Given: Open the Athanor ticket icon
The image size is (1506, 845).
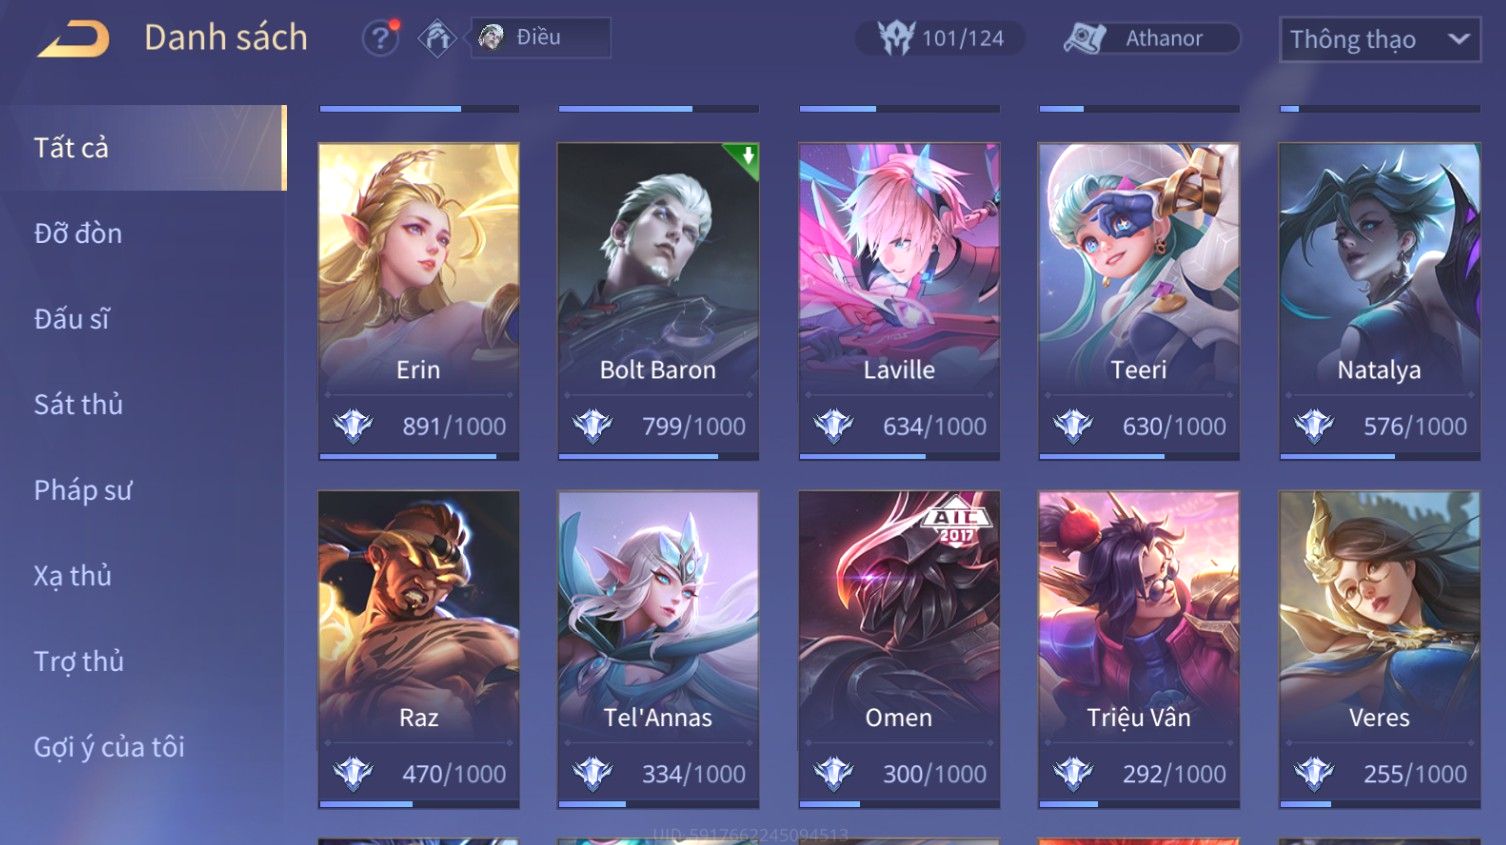Looking at the screenshot, I should tap(1084, 38).
